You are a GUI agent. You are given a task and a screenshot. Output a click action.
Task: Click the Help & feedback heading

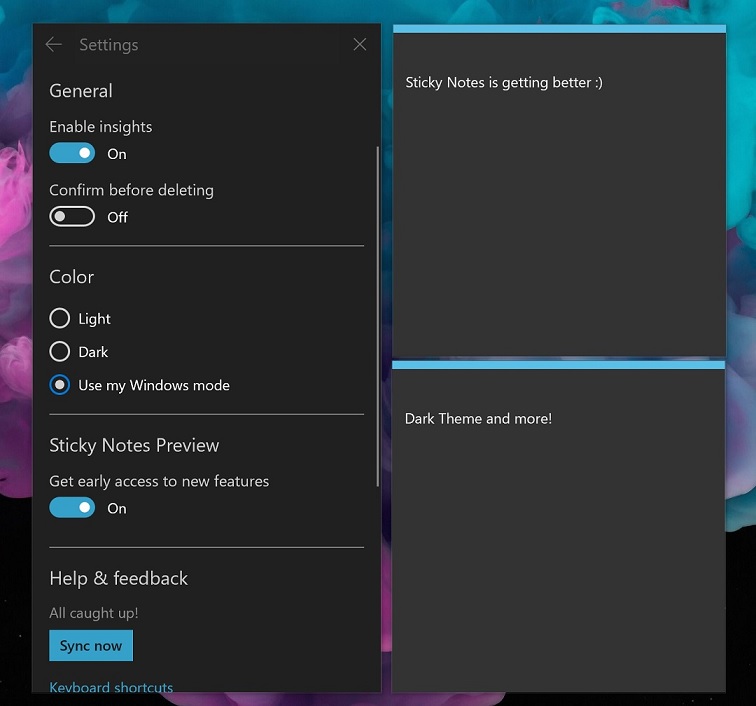click(x=118, y=578)
